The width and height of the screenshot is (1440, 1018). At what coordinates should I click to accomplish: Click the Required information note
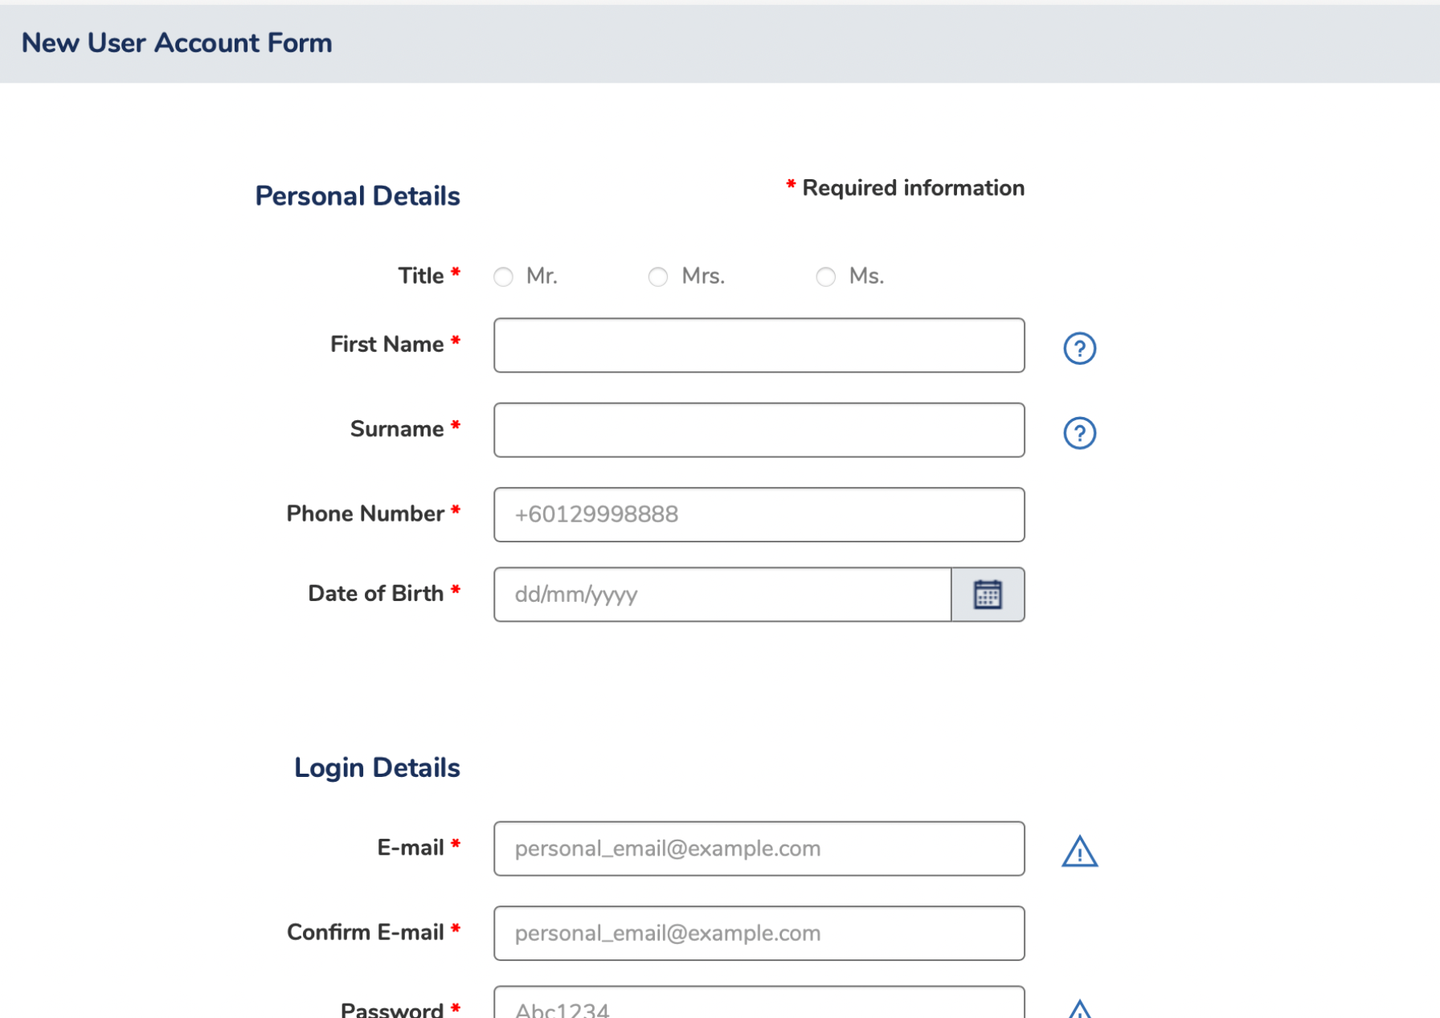pos(912,188)
